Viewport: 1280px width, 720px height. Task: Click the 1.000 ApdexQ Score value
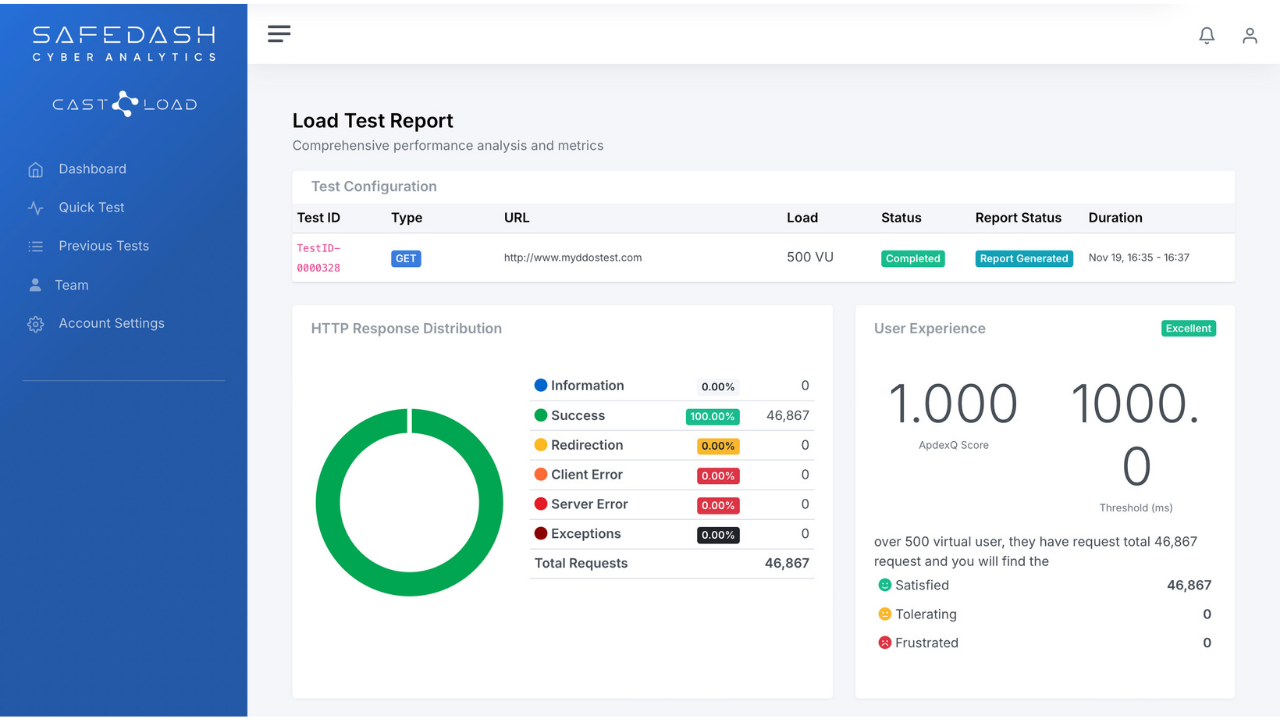pos(953,404)
